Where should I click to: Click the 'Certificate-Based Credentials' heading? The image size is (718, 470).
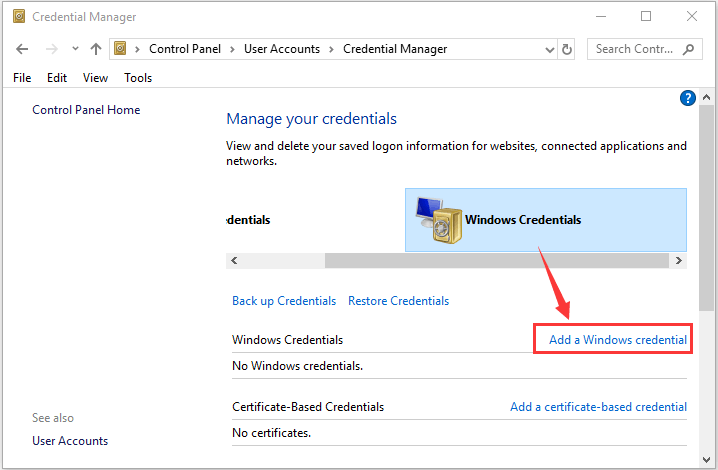308,407
